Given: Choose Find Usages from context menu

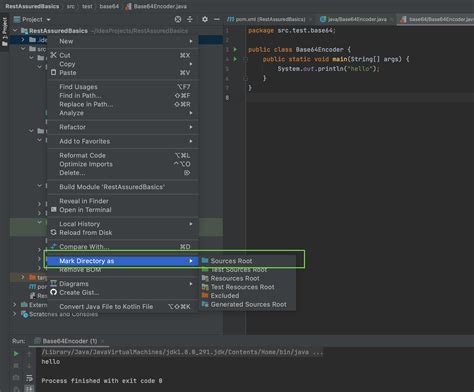Looking at the screenshot, I should coord(123,87).
